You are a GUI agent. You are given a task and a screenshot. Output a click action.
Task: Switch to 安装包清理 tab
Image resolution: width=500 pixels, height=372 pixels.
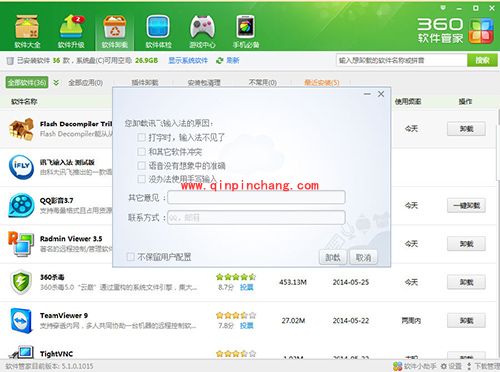coord(204,82)
